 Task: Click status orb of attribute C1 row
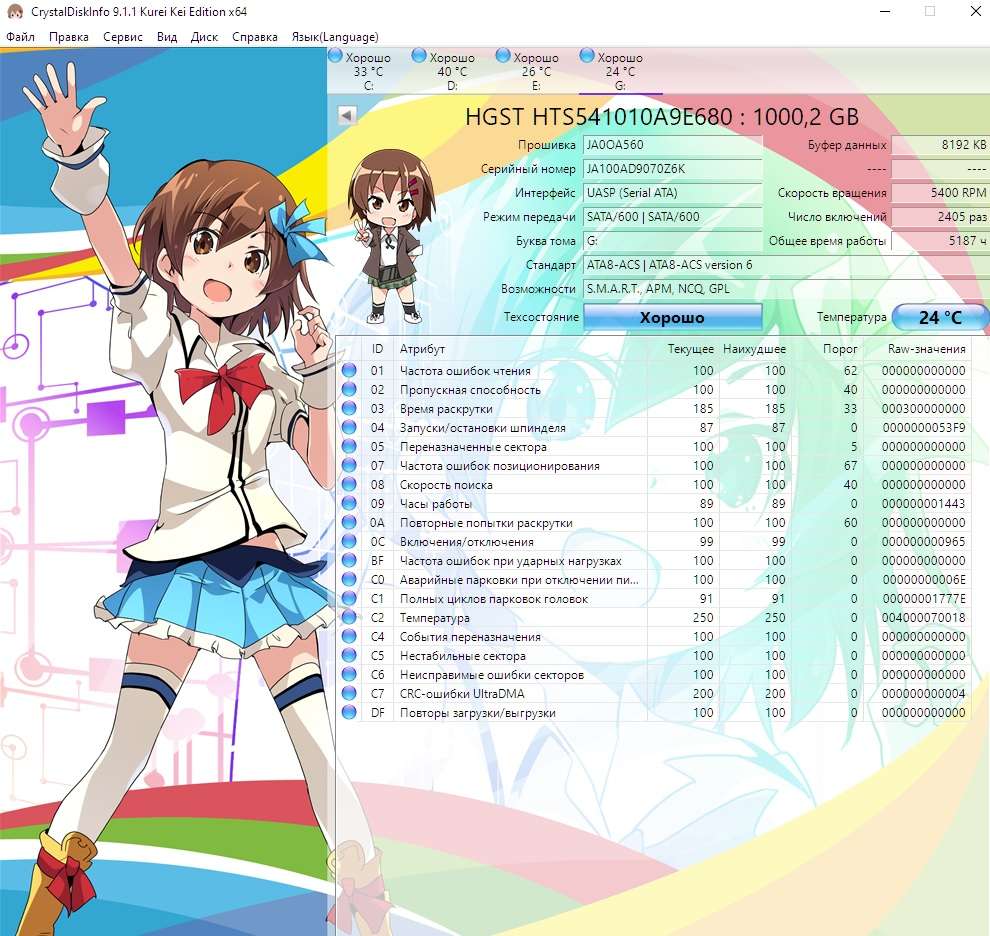pyautogui.click(x=349, y=598)
